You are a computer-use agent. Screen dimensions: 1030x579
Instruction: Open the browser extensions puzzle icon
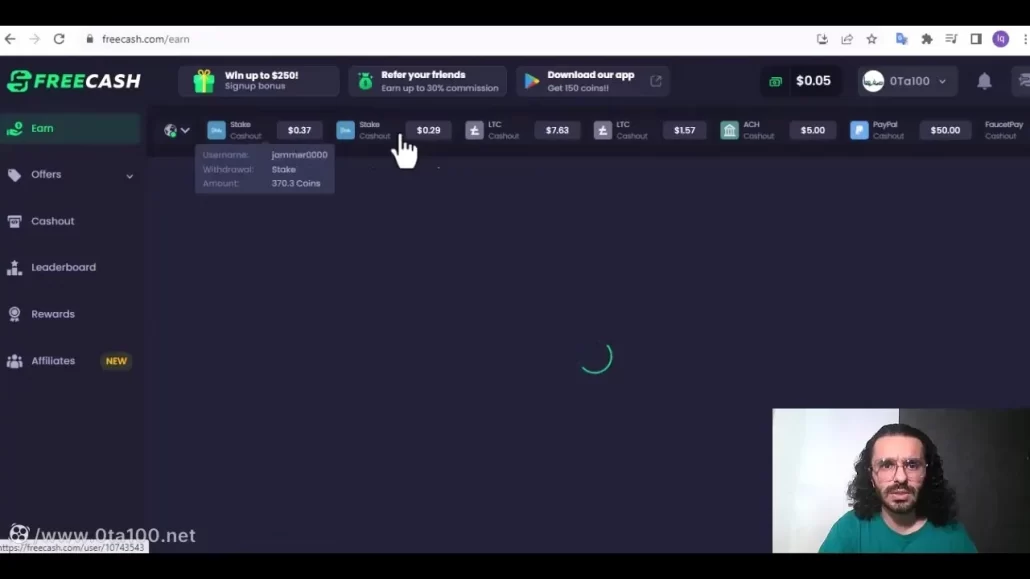[927, 39]
